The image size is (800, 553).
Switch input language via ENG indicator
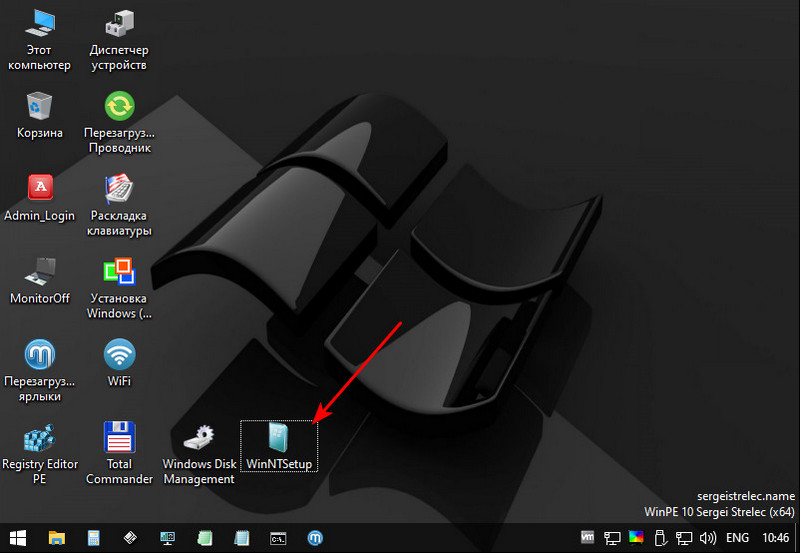pyautogui.click(x=738, y=538)
